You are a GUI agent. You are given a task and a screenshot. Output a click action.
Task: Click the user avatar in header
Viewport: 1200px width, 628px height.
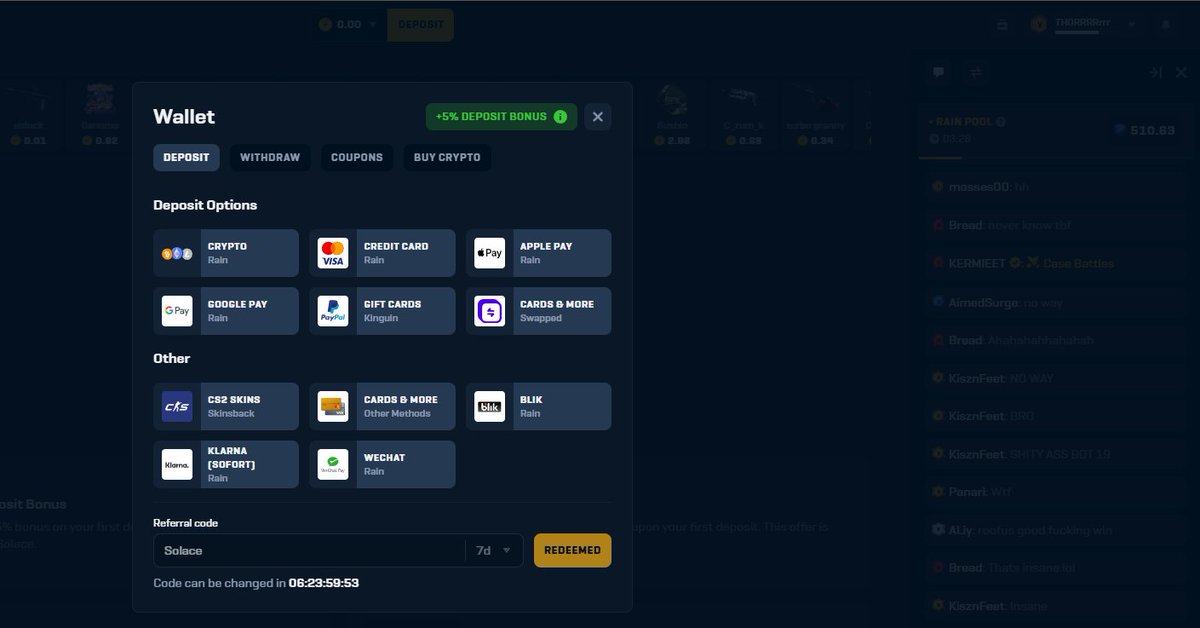click(x=1040, y=25)
